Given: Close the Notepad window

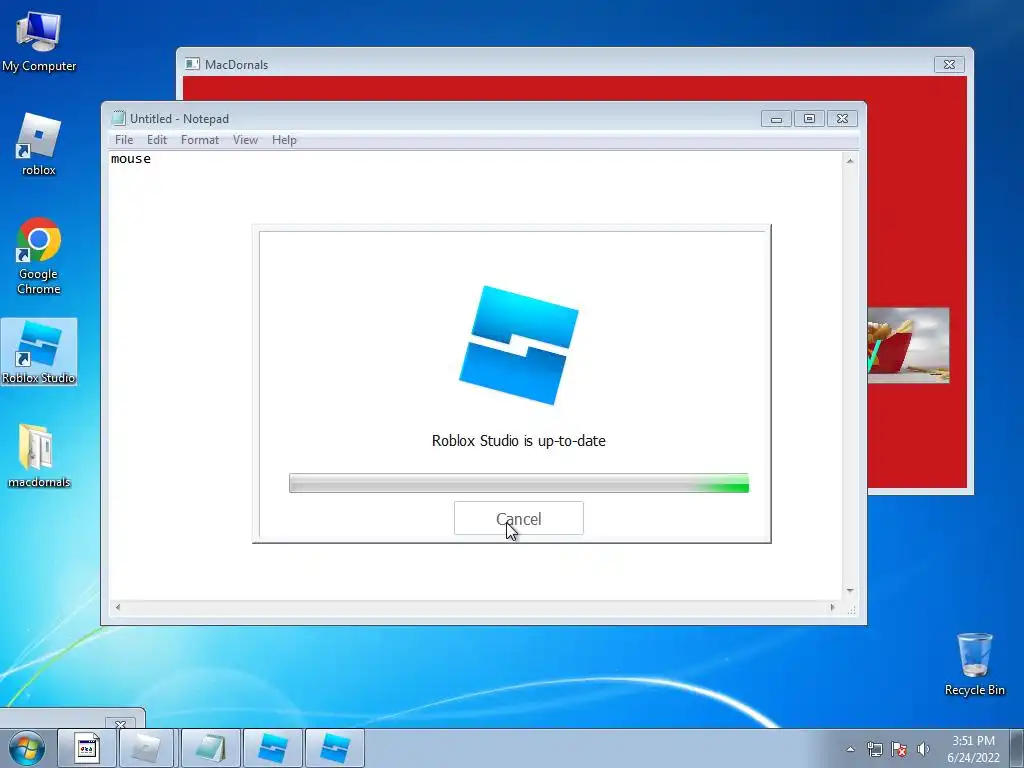Looking at the screenshot, I should [x=842, y=119].
